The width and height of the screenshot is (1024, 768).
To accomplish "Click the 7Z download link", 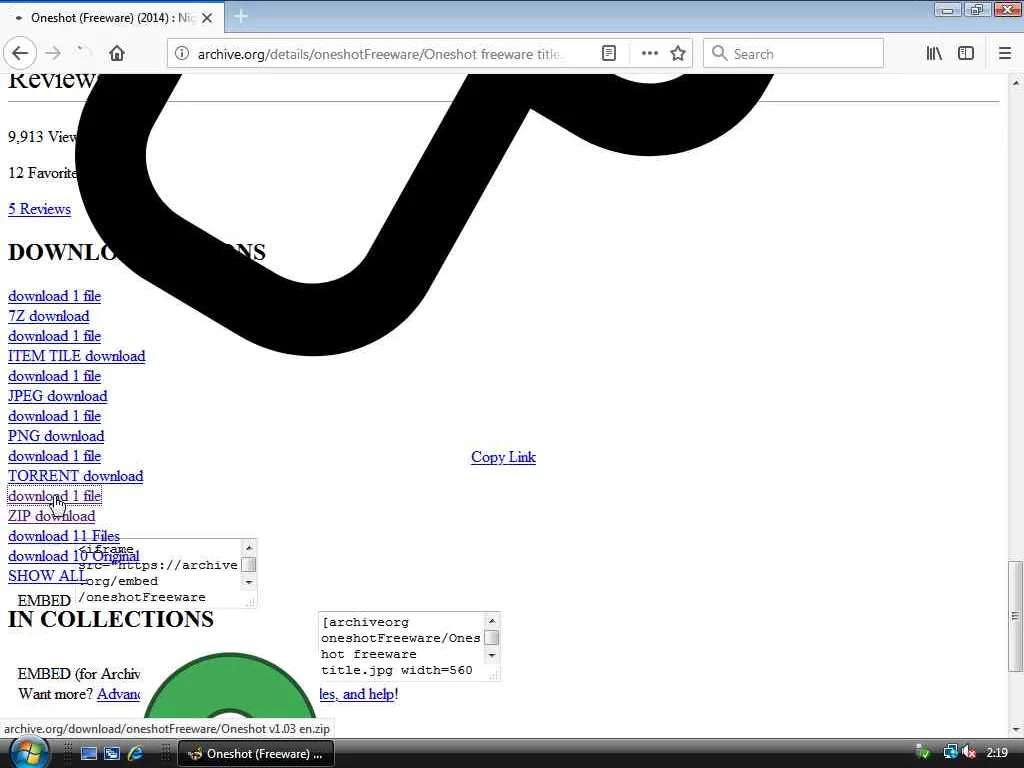I will click(48, 316).
